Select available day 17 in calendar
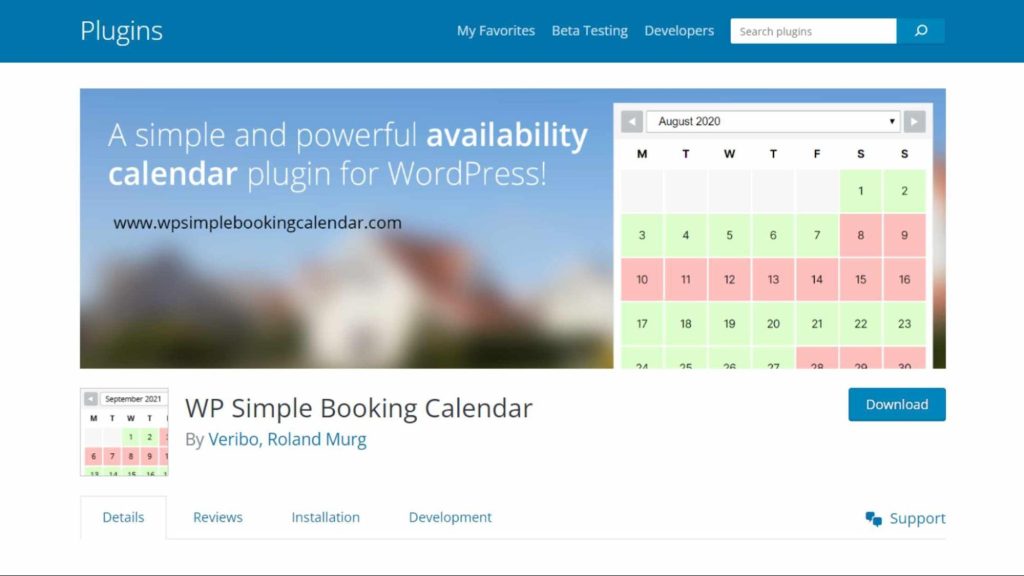 pos(642,324)
